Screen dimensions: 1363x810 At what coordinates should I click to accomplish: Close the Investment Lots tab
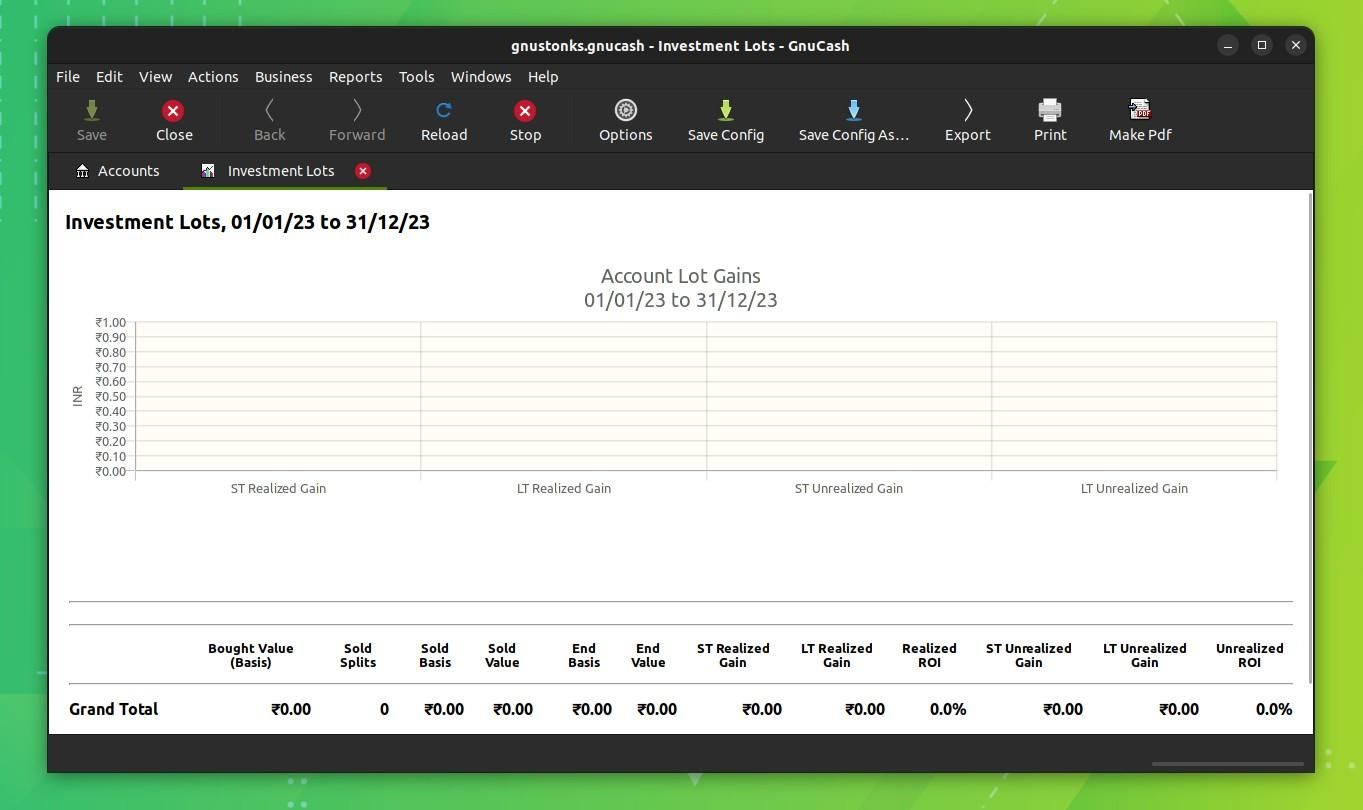click(362, 170)
